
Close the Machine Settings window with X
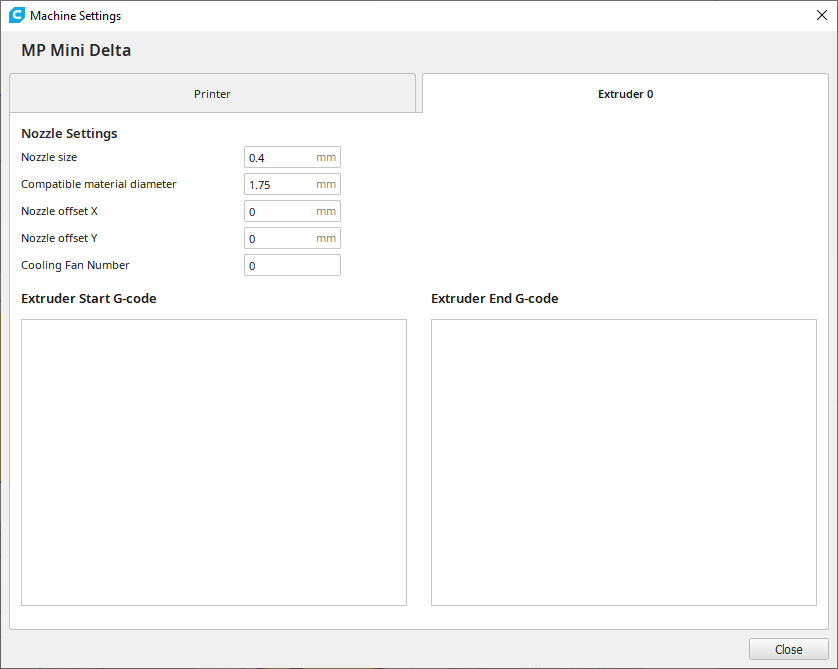822,15
